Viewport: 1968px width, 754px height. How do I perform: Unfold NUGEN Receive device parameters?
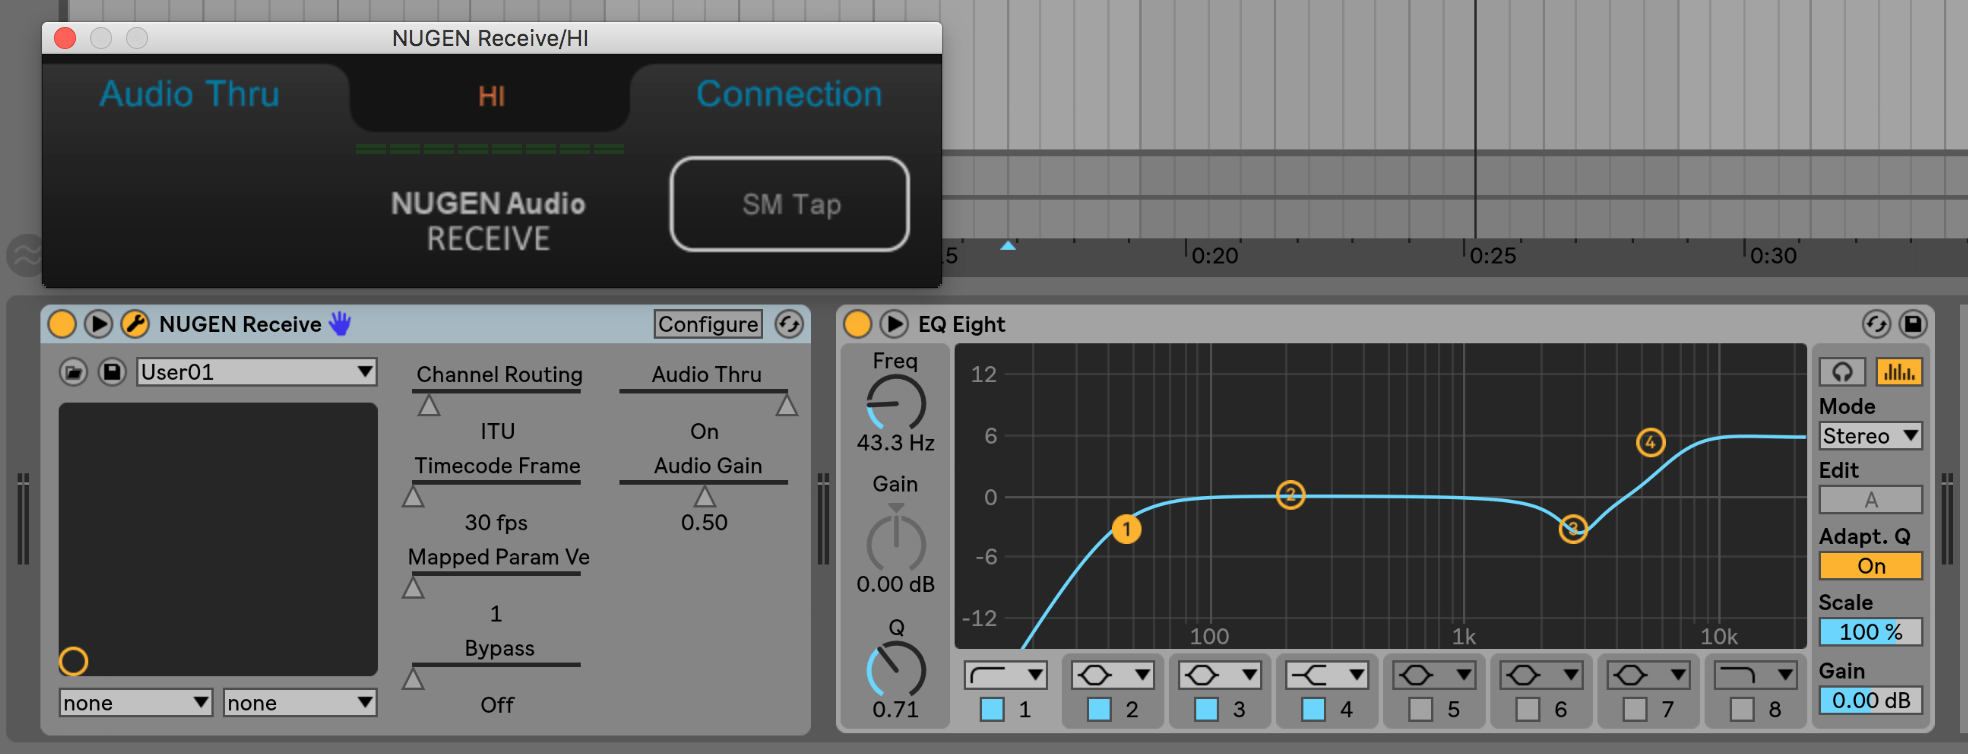click(98, 324)
